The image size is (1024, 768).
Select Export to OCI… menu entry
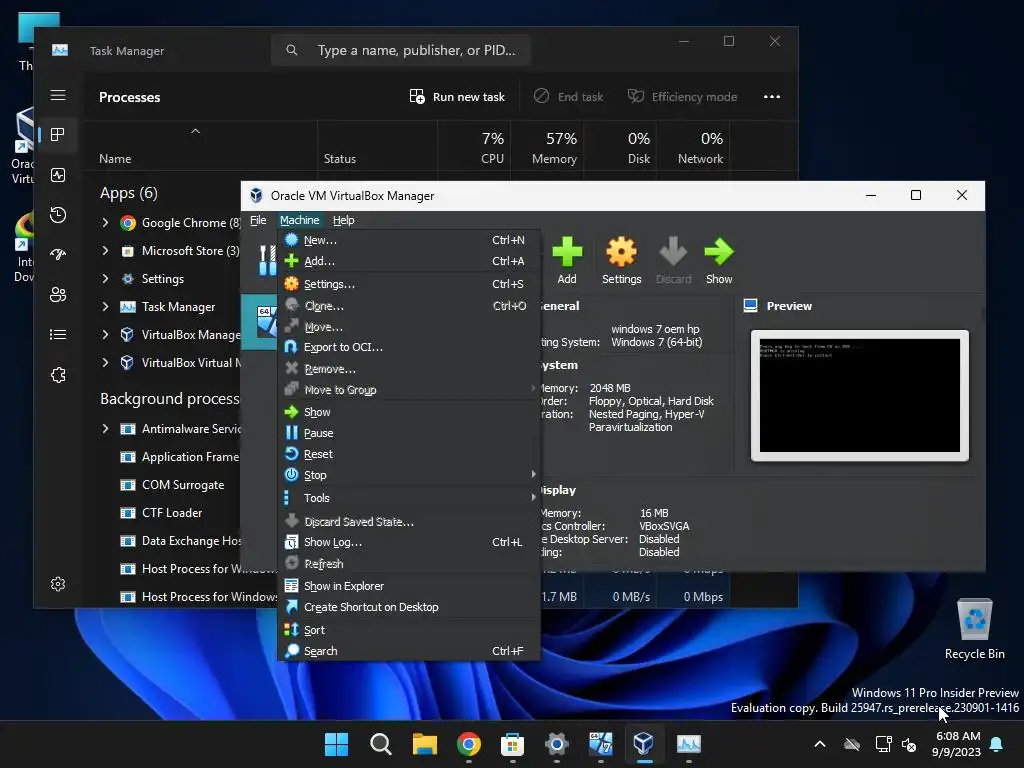[x=409, y=347]
